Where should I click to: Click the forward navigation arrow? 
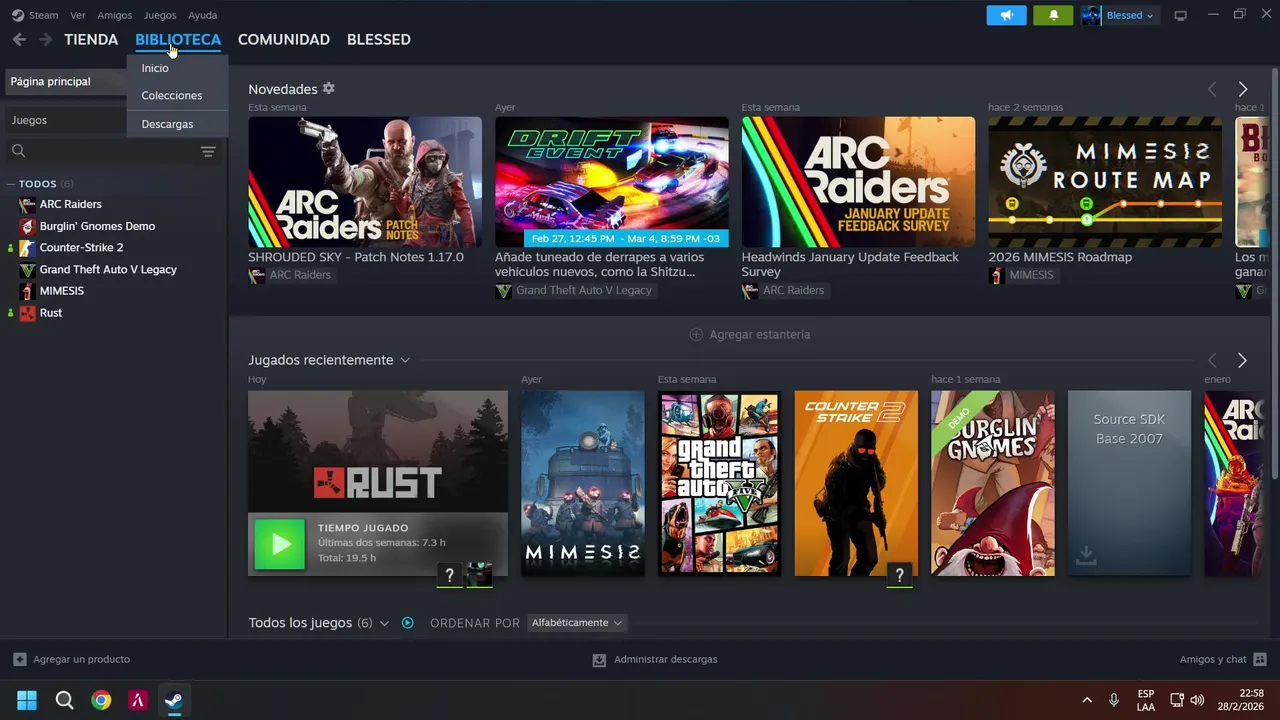[x=45, y=39]
